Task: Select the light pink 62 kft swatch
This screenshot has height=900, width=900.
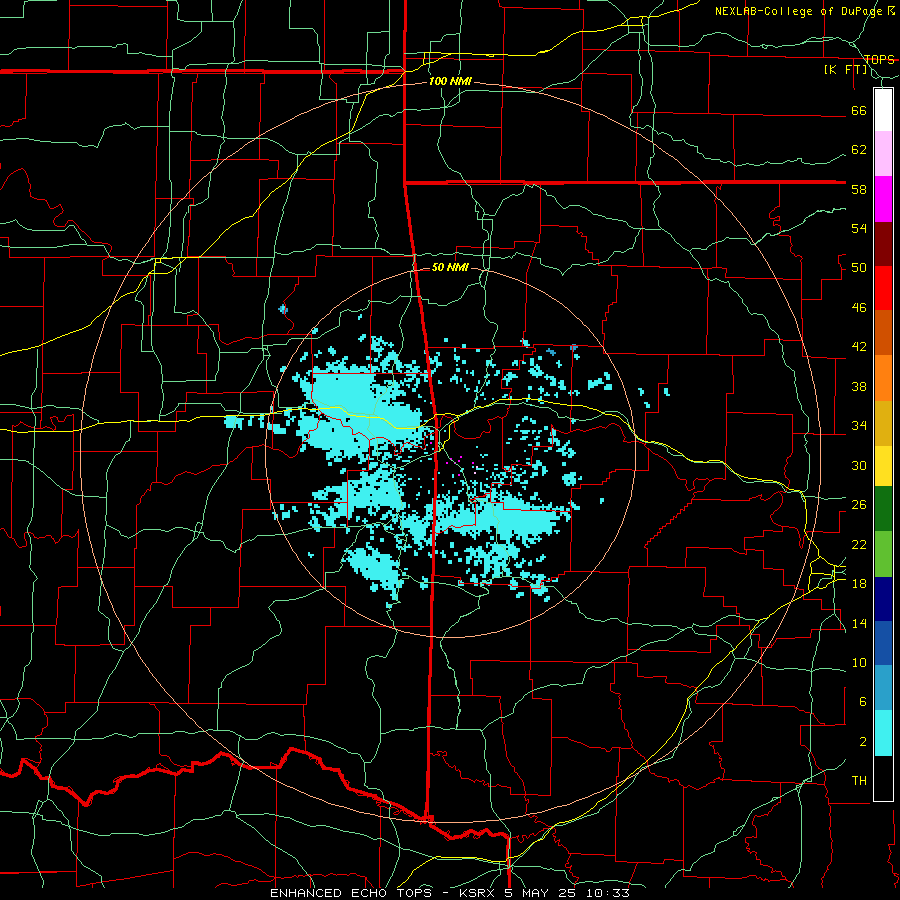Action: click(x=883, y=154)
